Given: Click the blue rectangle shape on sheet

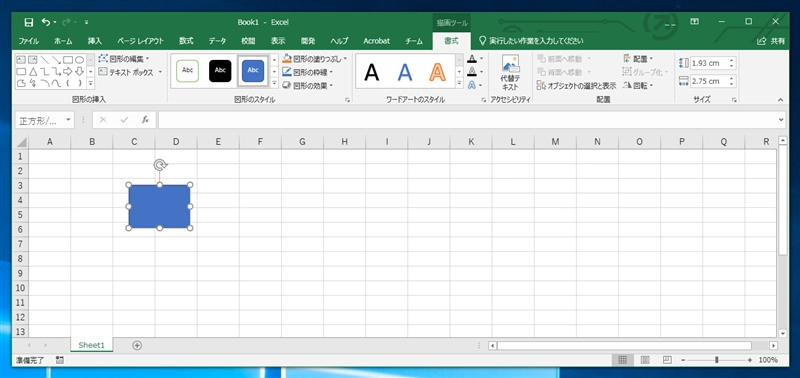Looking at the screenshot, I should tap(159, 207).
